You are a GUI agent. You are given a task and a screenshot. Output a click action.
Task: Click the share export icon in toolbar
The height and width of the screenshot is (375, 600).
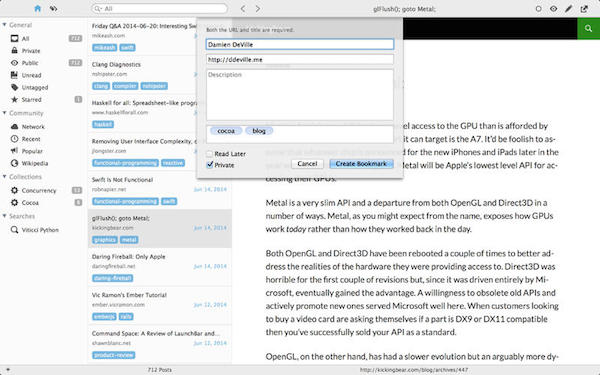[584, 8]
